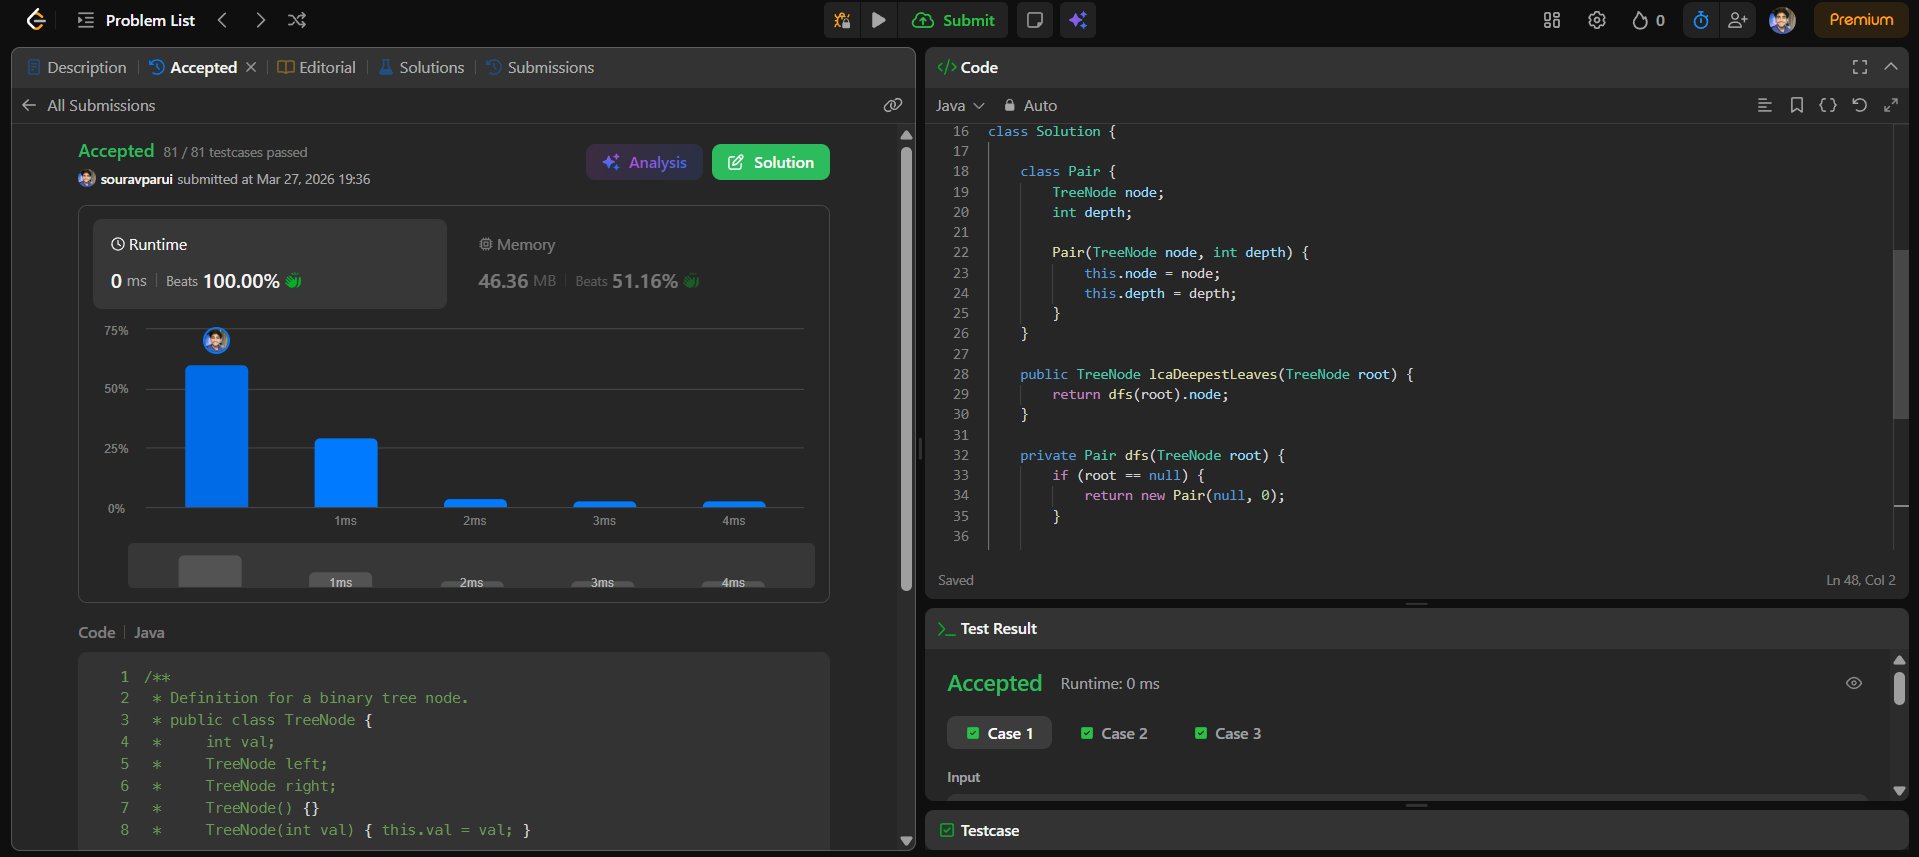Run code with the play button
The width and height of the screenshot is (1919, 857).
(878, 20)
